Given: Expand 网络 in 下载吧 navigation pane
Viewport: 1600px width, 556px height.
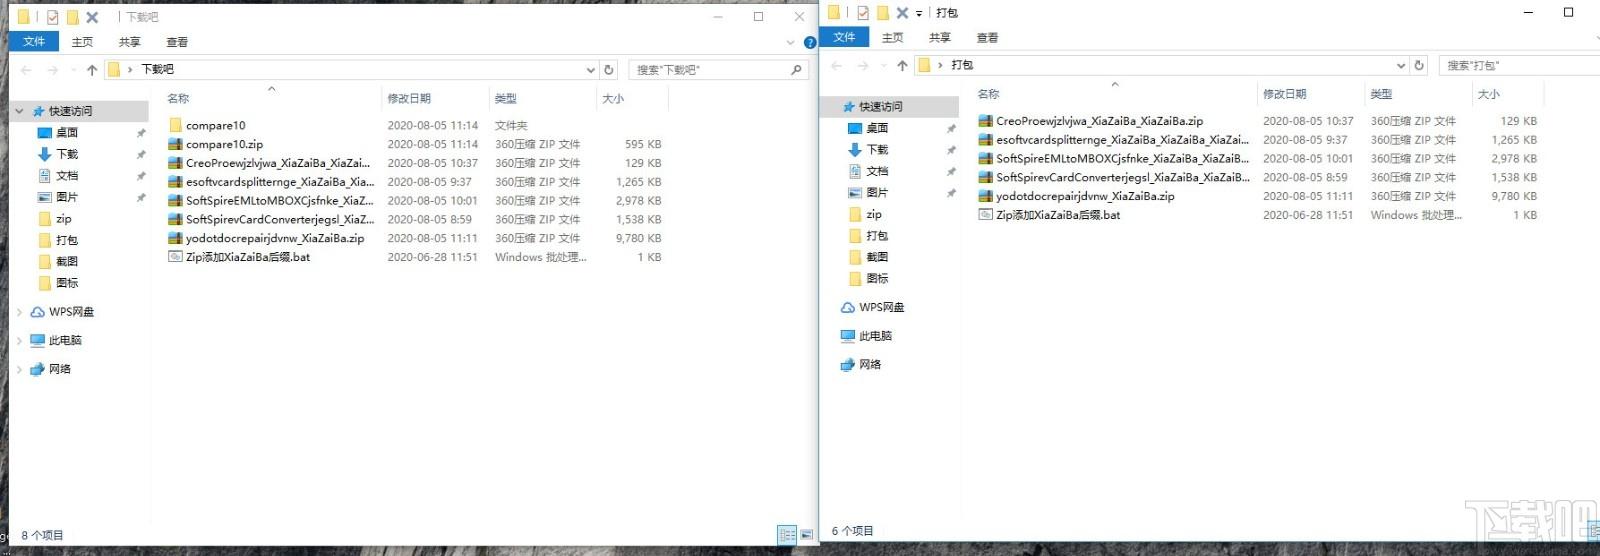Looking at the screenshot, I should 19,369.
